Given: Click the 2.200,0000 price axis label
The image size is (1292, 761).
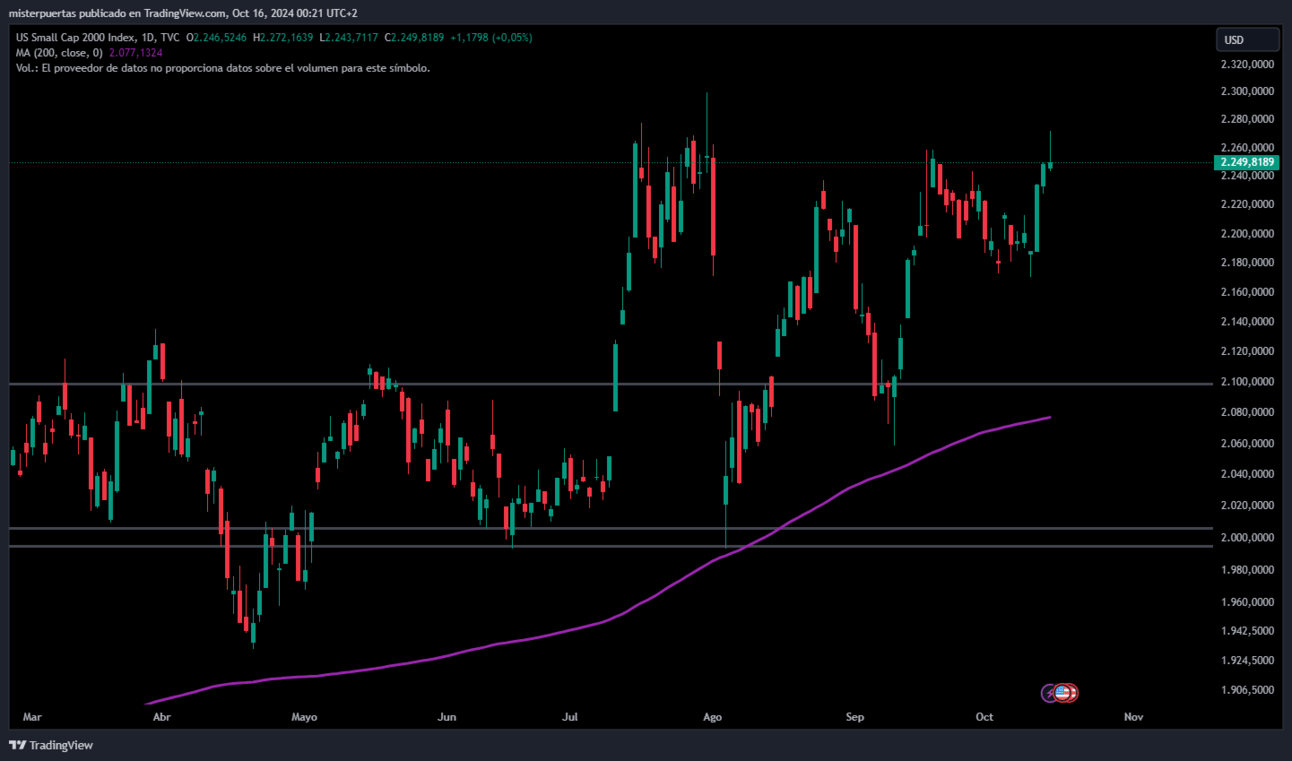Looking at the screenshot, I should pos(1247,234).
